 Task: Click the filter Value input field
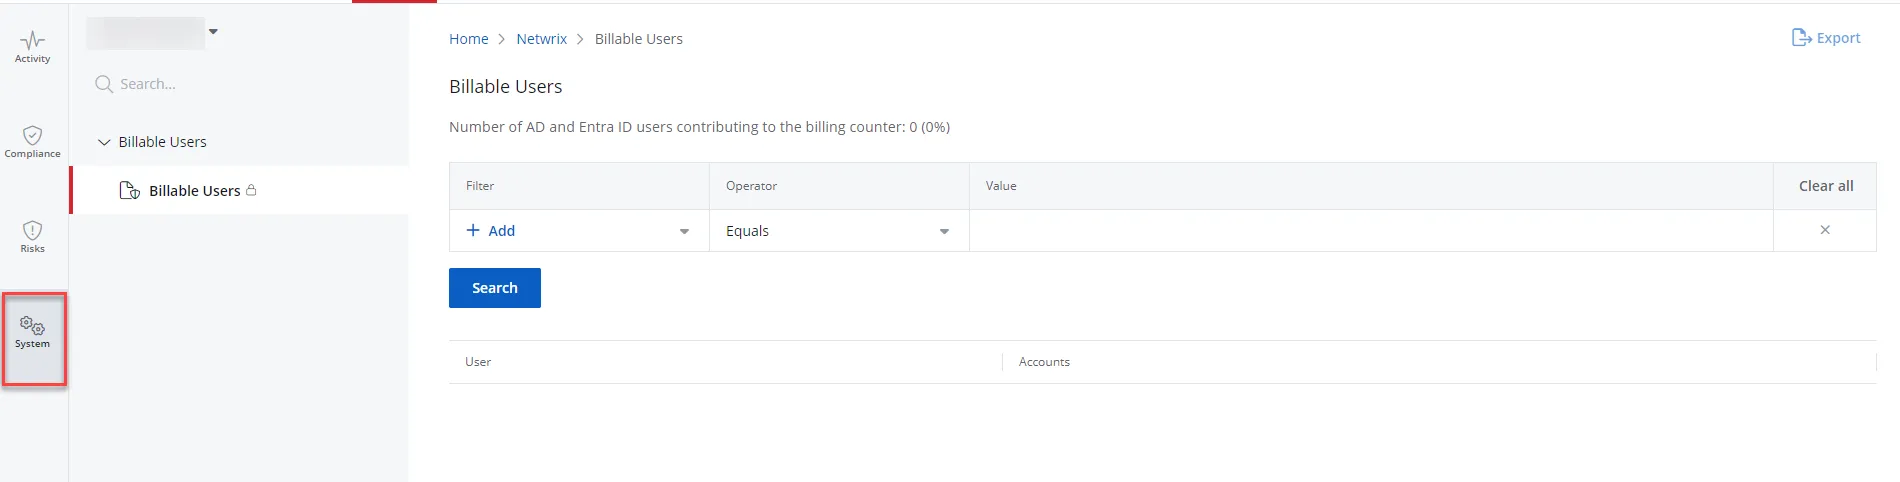click(x=1371, y=230)
